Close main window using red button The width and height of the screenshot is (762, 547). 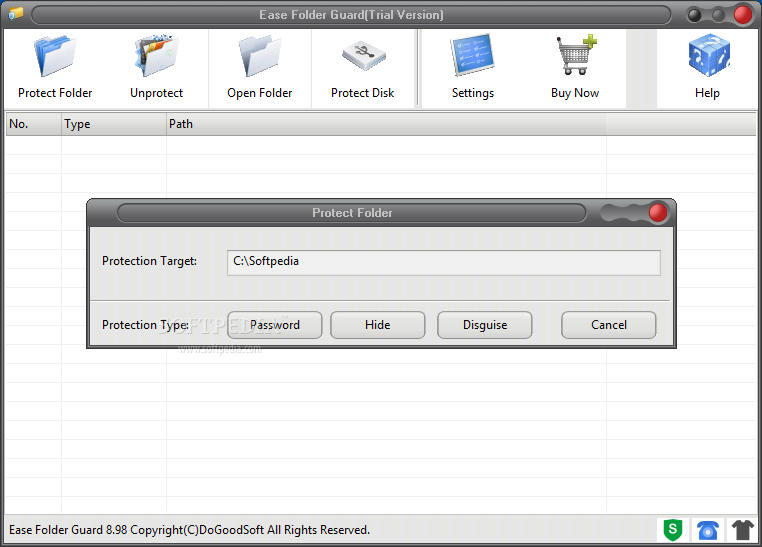pos(743,15)
